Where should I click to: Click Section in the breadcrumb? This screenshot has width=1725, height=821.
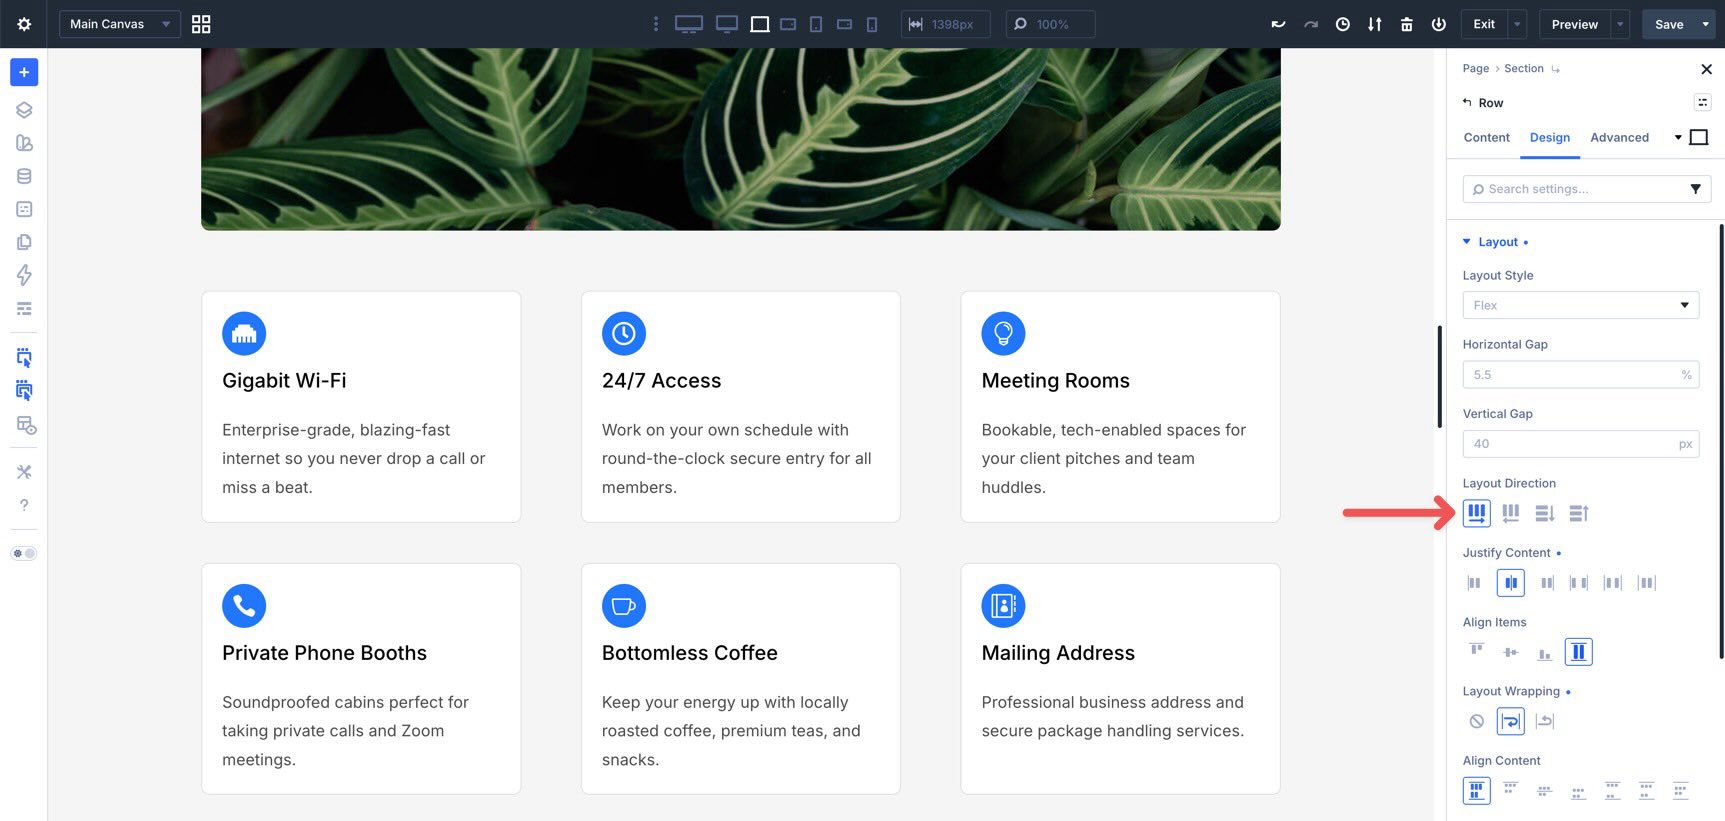1524,69
